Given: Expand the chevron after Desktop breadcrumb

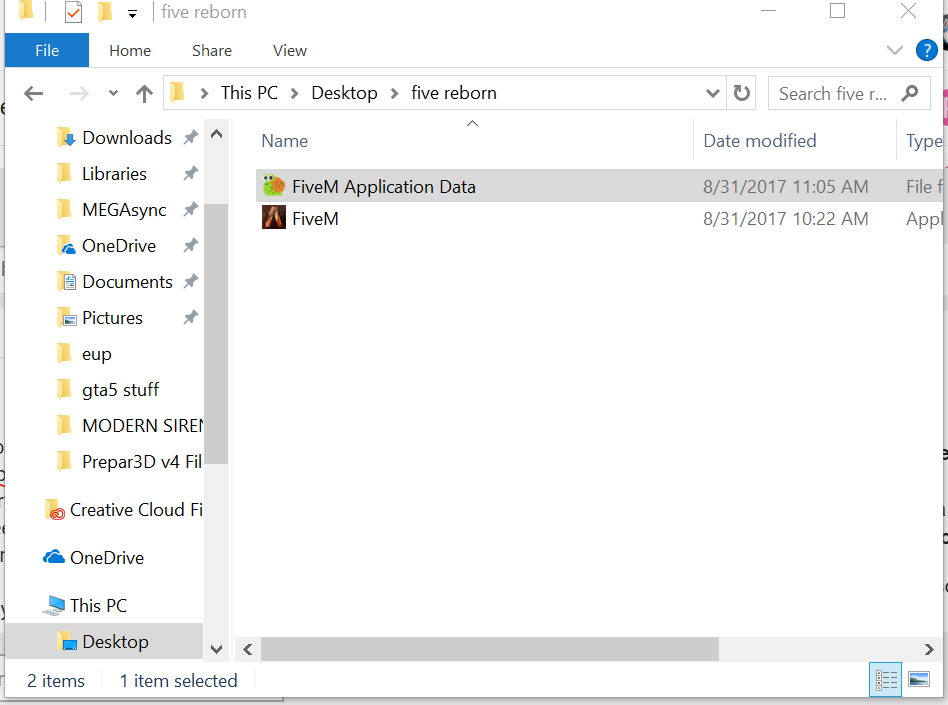Looking at the screenshot, I should tap(394, 93).
